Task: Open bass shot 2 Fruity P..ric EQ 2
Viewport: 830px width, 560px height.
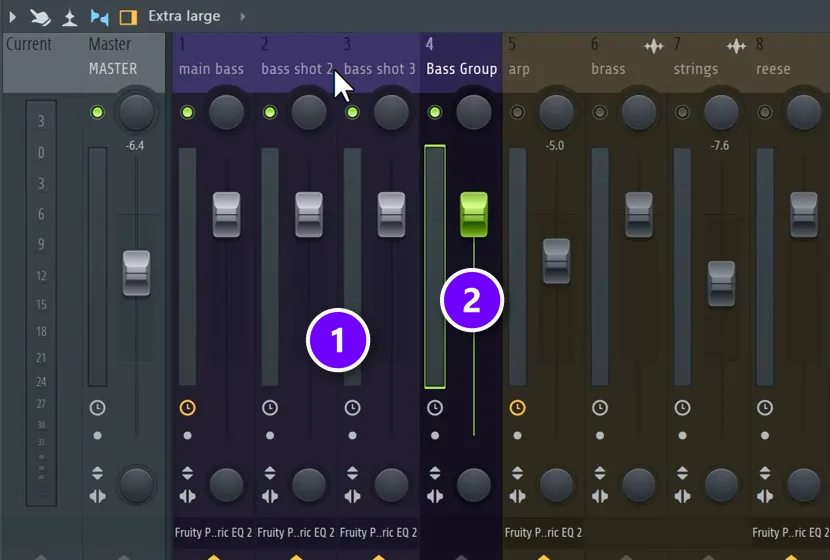Action: click(296, 532)
